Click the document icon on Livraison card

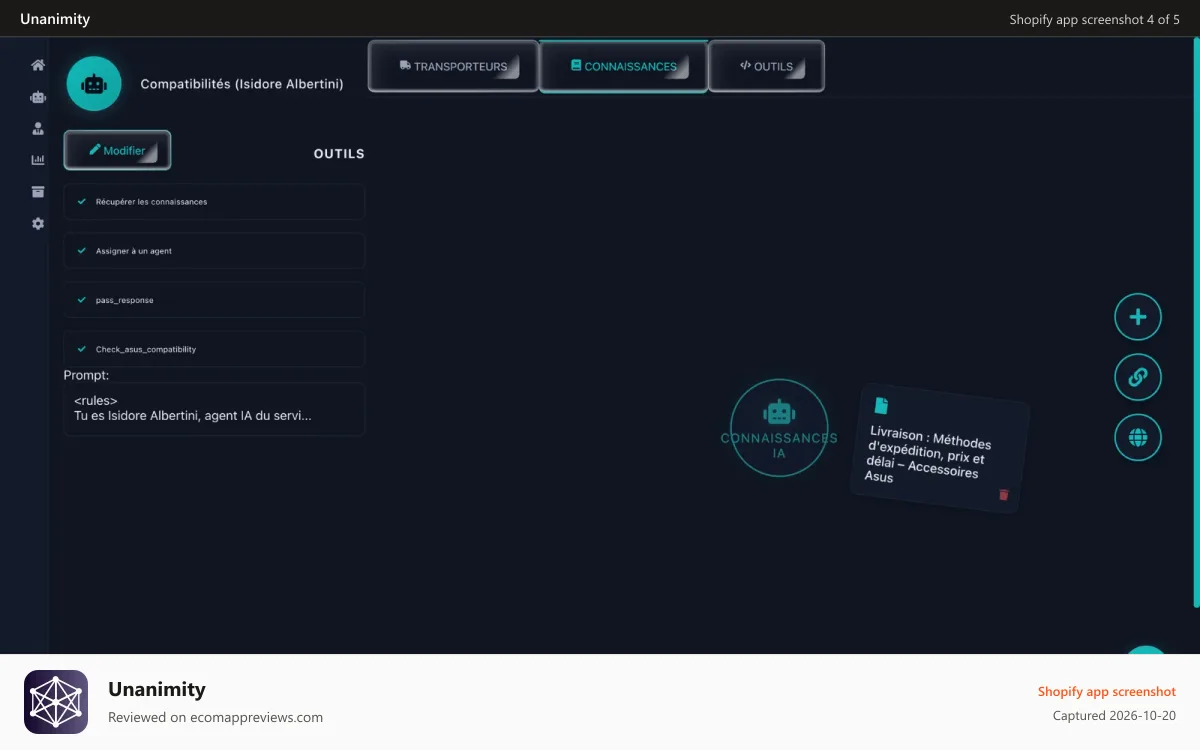[881, 405]
